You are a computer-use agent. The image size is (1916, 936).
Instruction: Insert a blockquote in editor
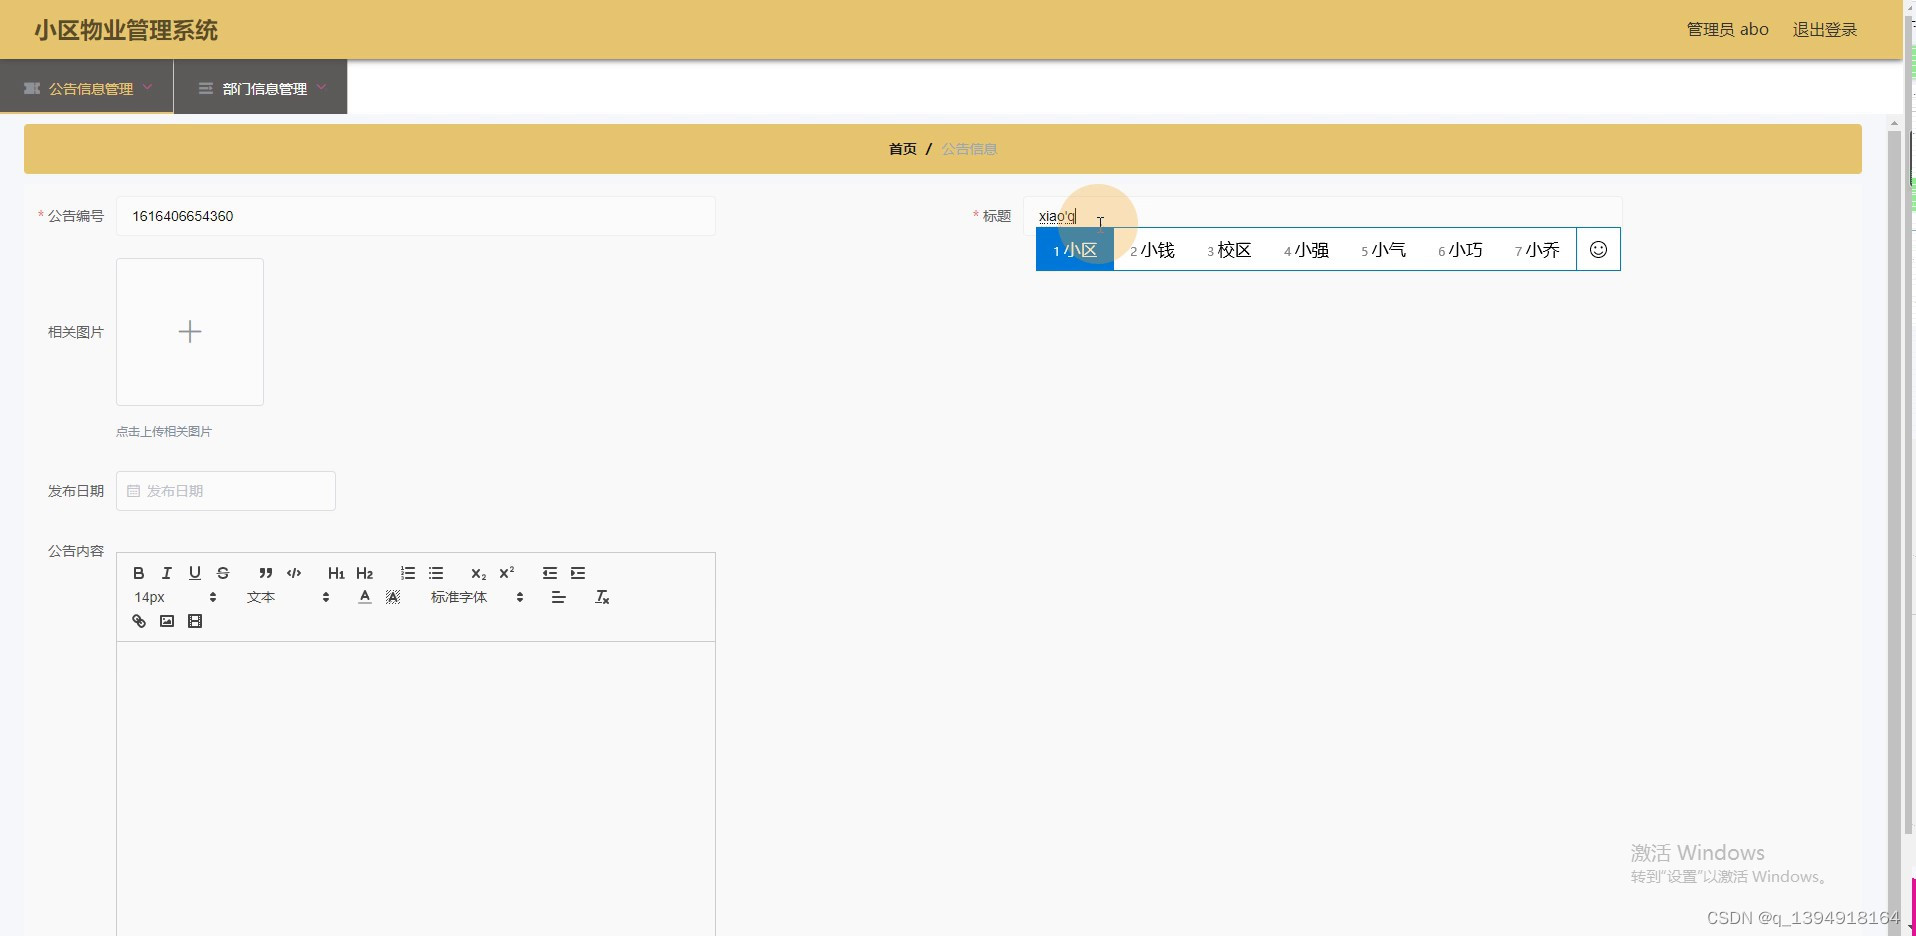tap(265, 573)
